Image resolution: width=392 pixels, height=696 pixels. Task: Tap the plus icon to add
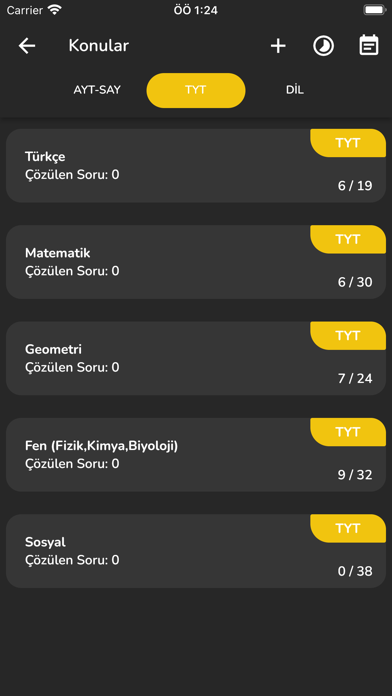tap(278, 46)
